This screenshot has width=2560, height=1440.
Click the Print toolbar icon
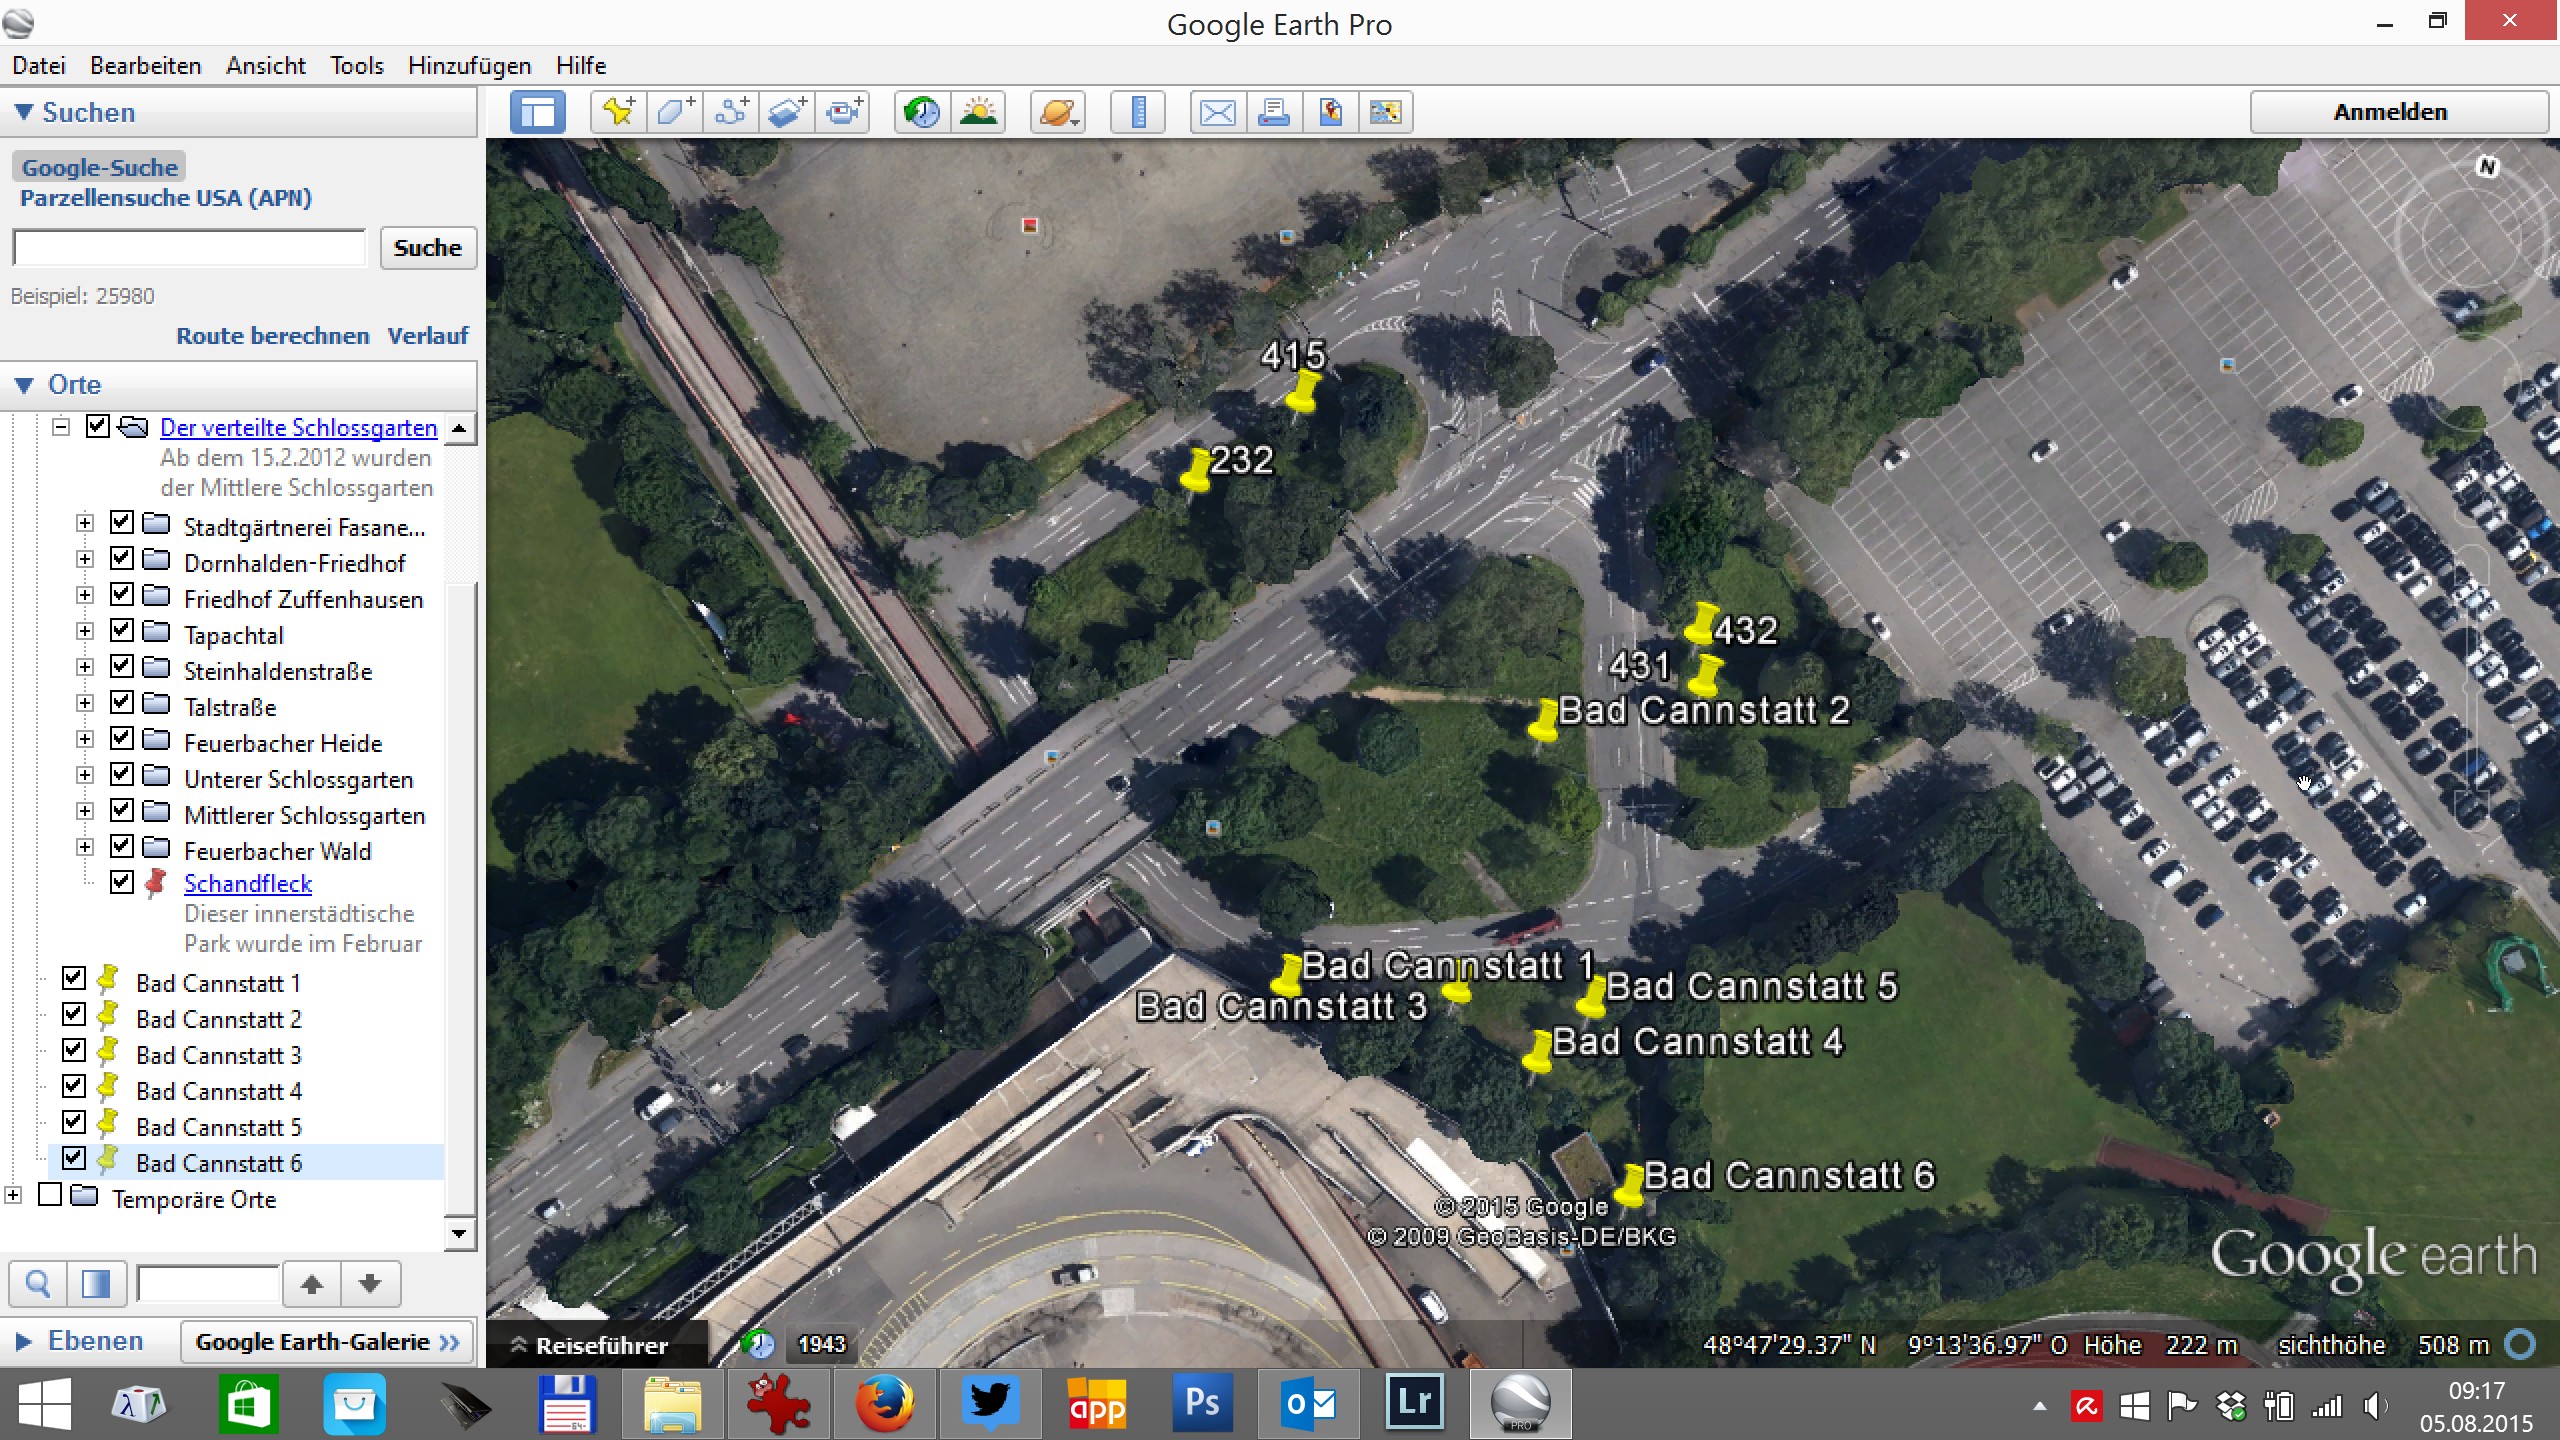point(1273,112)
